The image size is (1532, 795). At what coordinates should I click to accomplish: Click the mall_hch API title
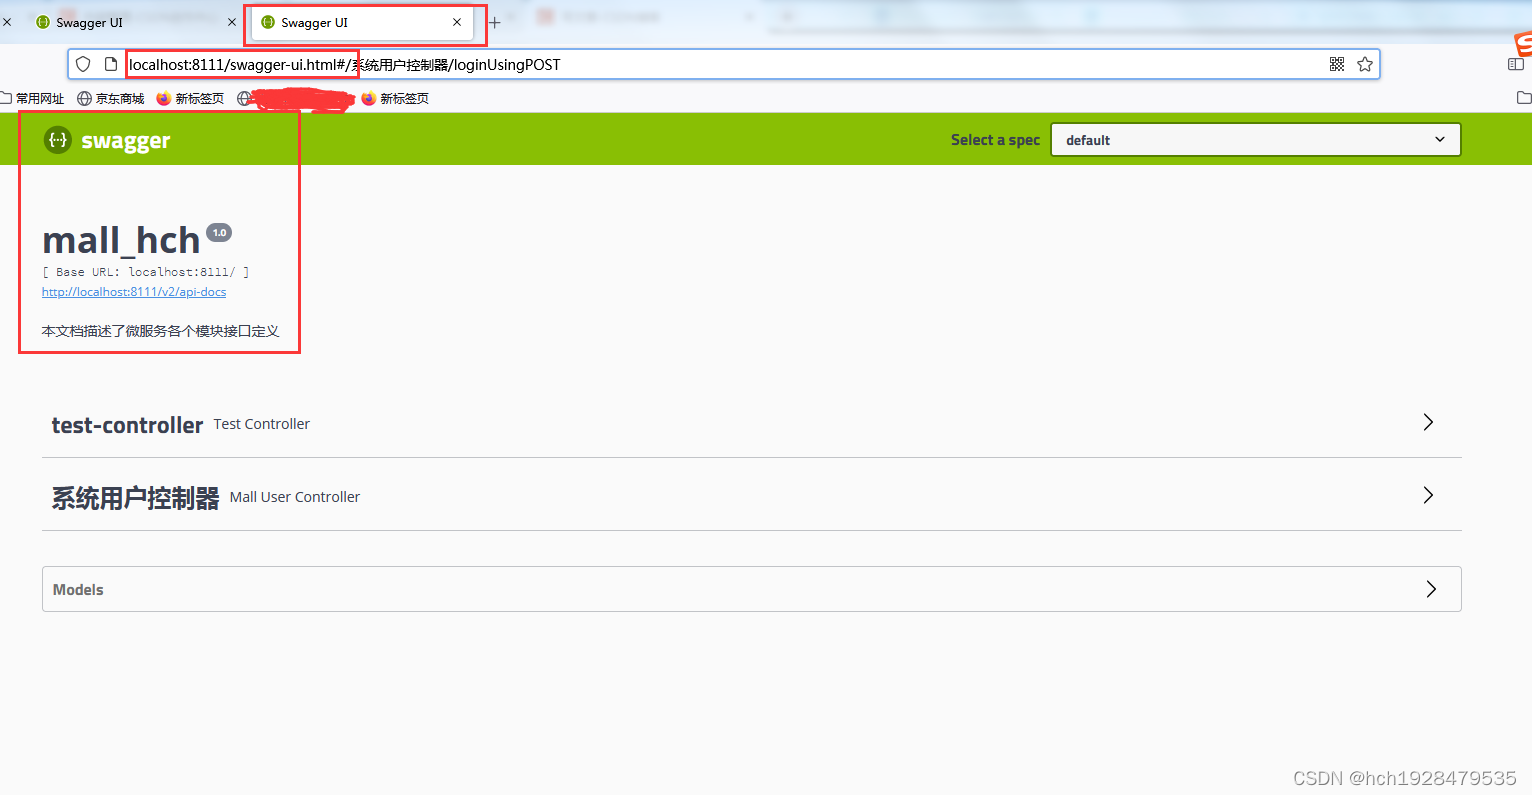[121, 240]
